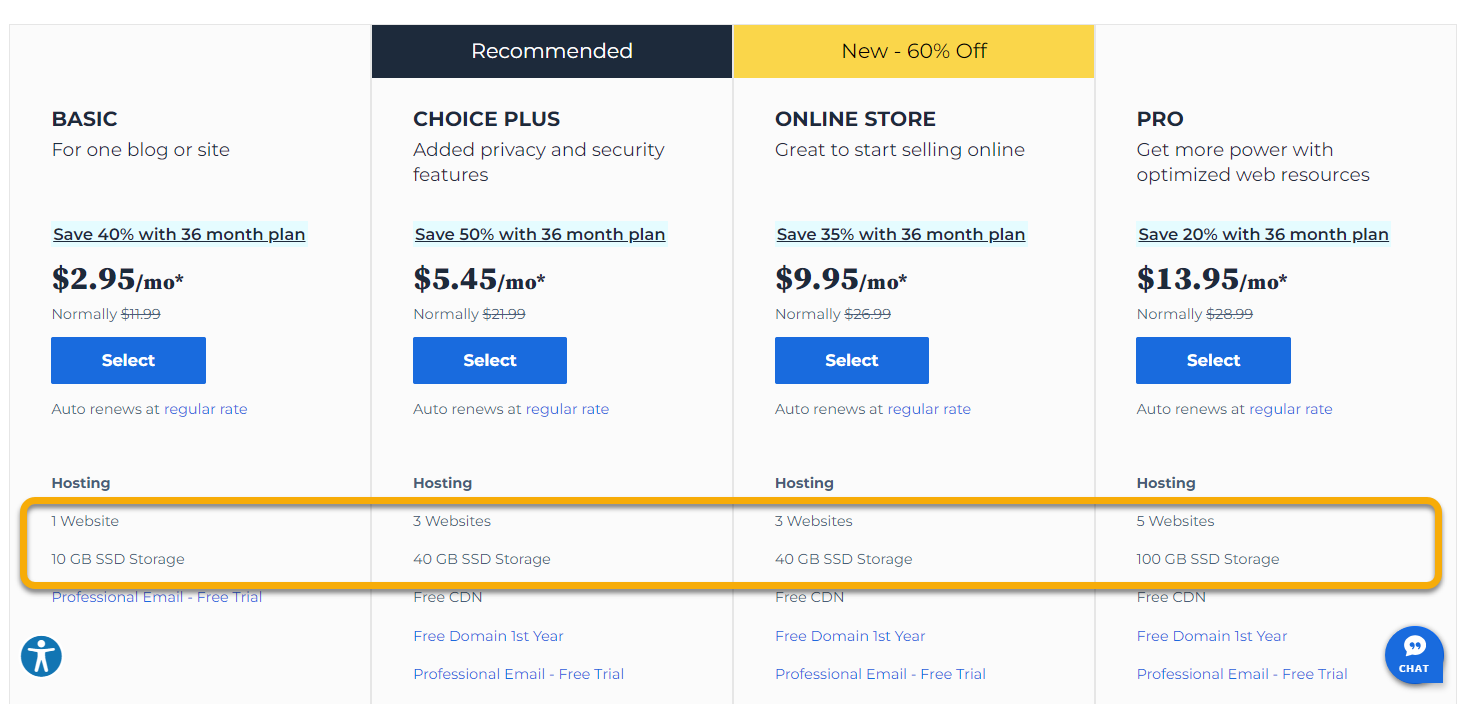This screenshot has height=704, width=1466.
Task: Open Free Domain 1st Year under PRO
Action: 1211,635
